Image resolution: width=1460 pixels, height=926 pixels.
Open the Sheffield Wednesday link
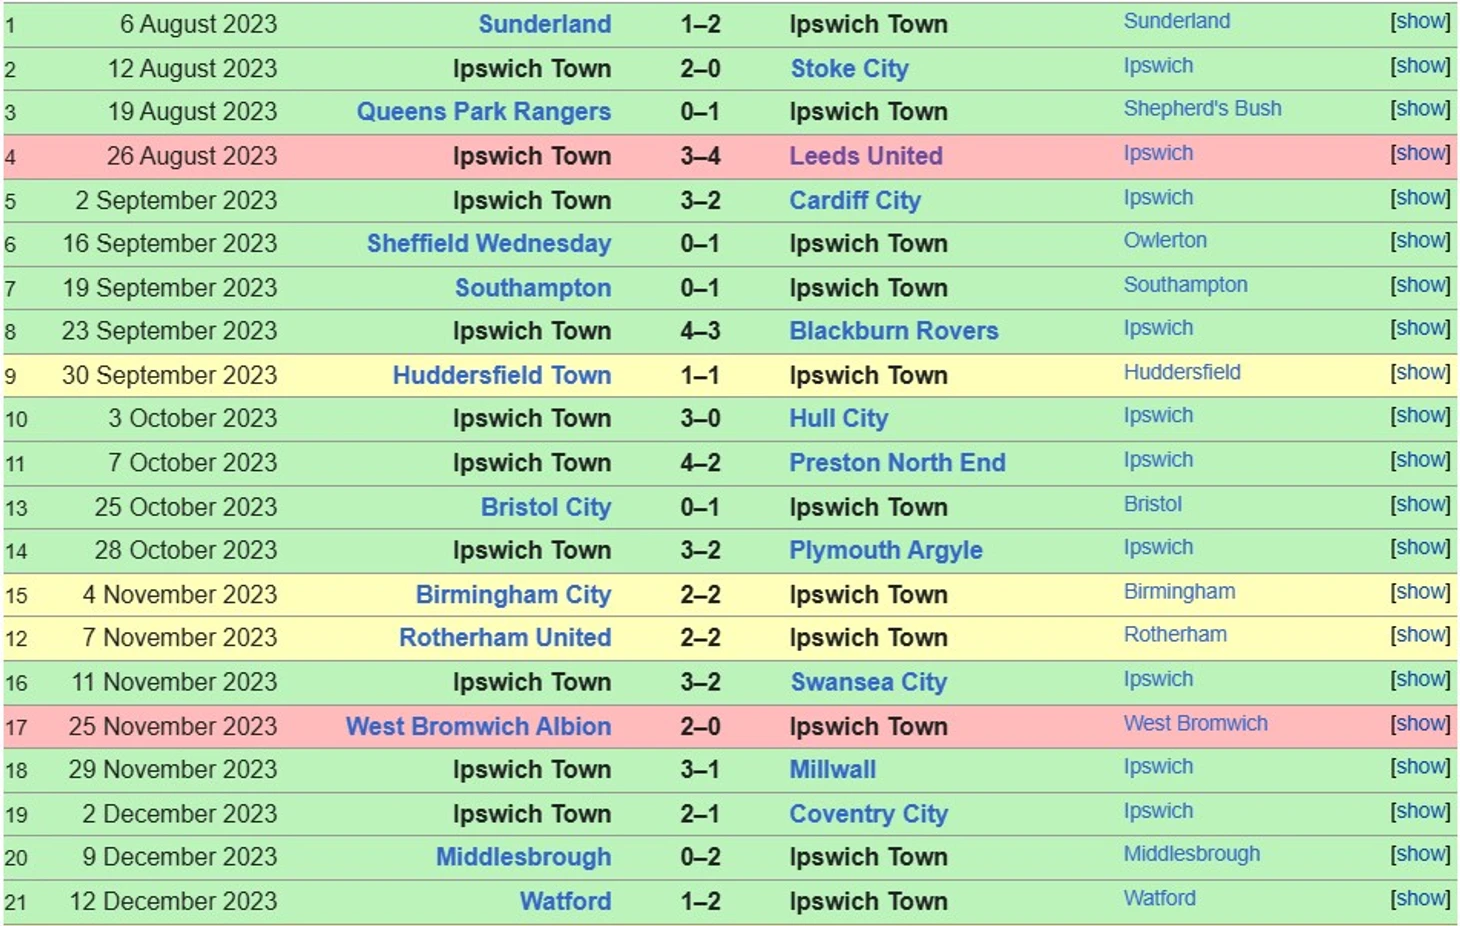point(488,243)
